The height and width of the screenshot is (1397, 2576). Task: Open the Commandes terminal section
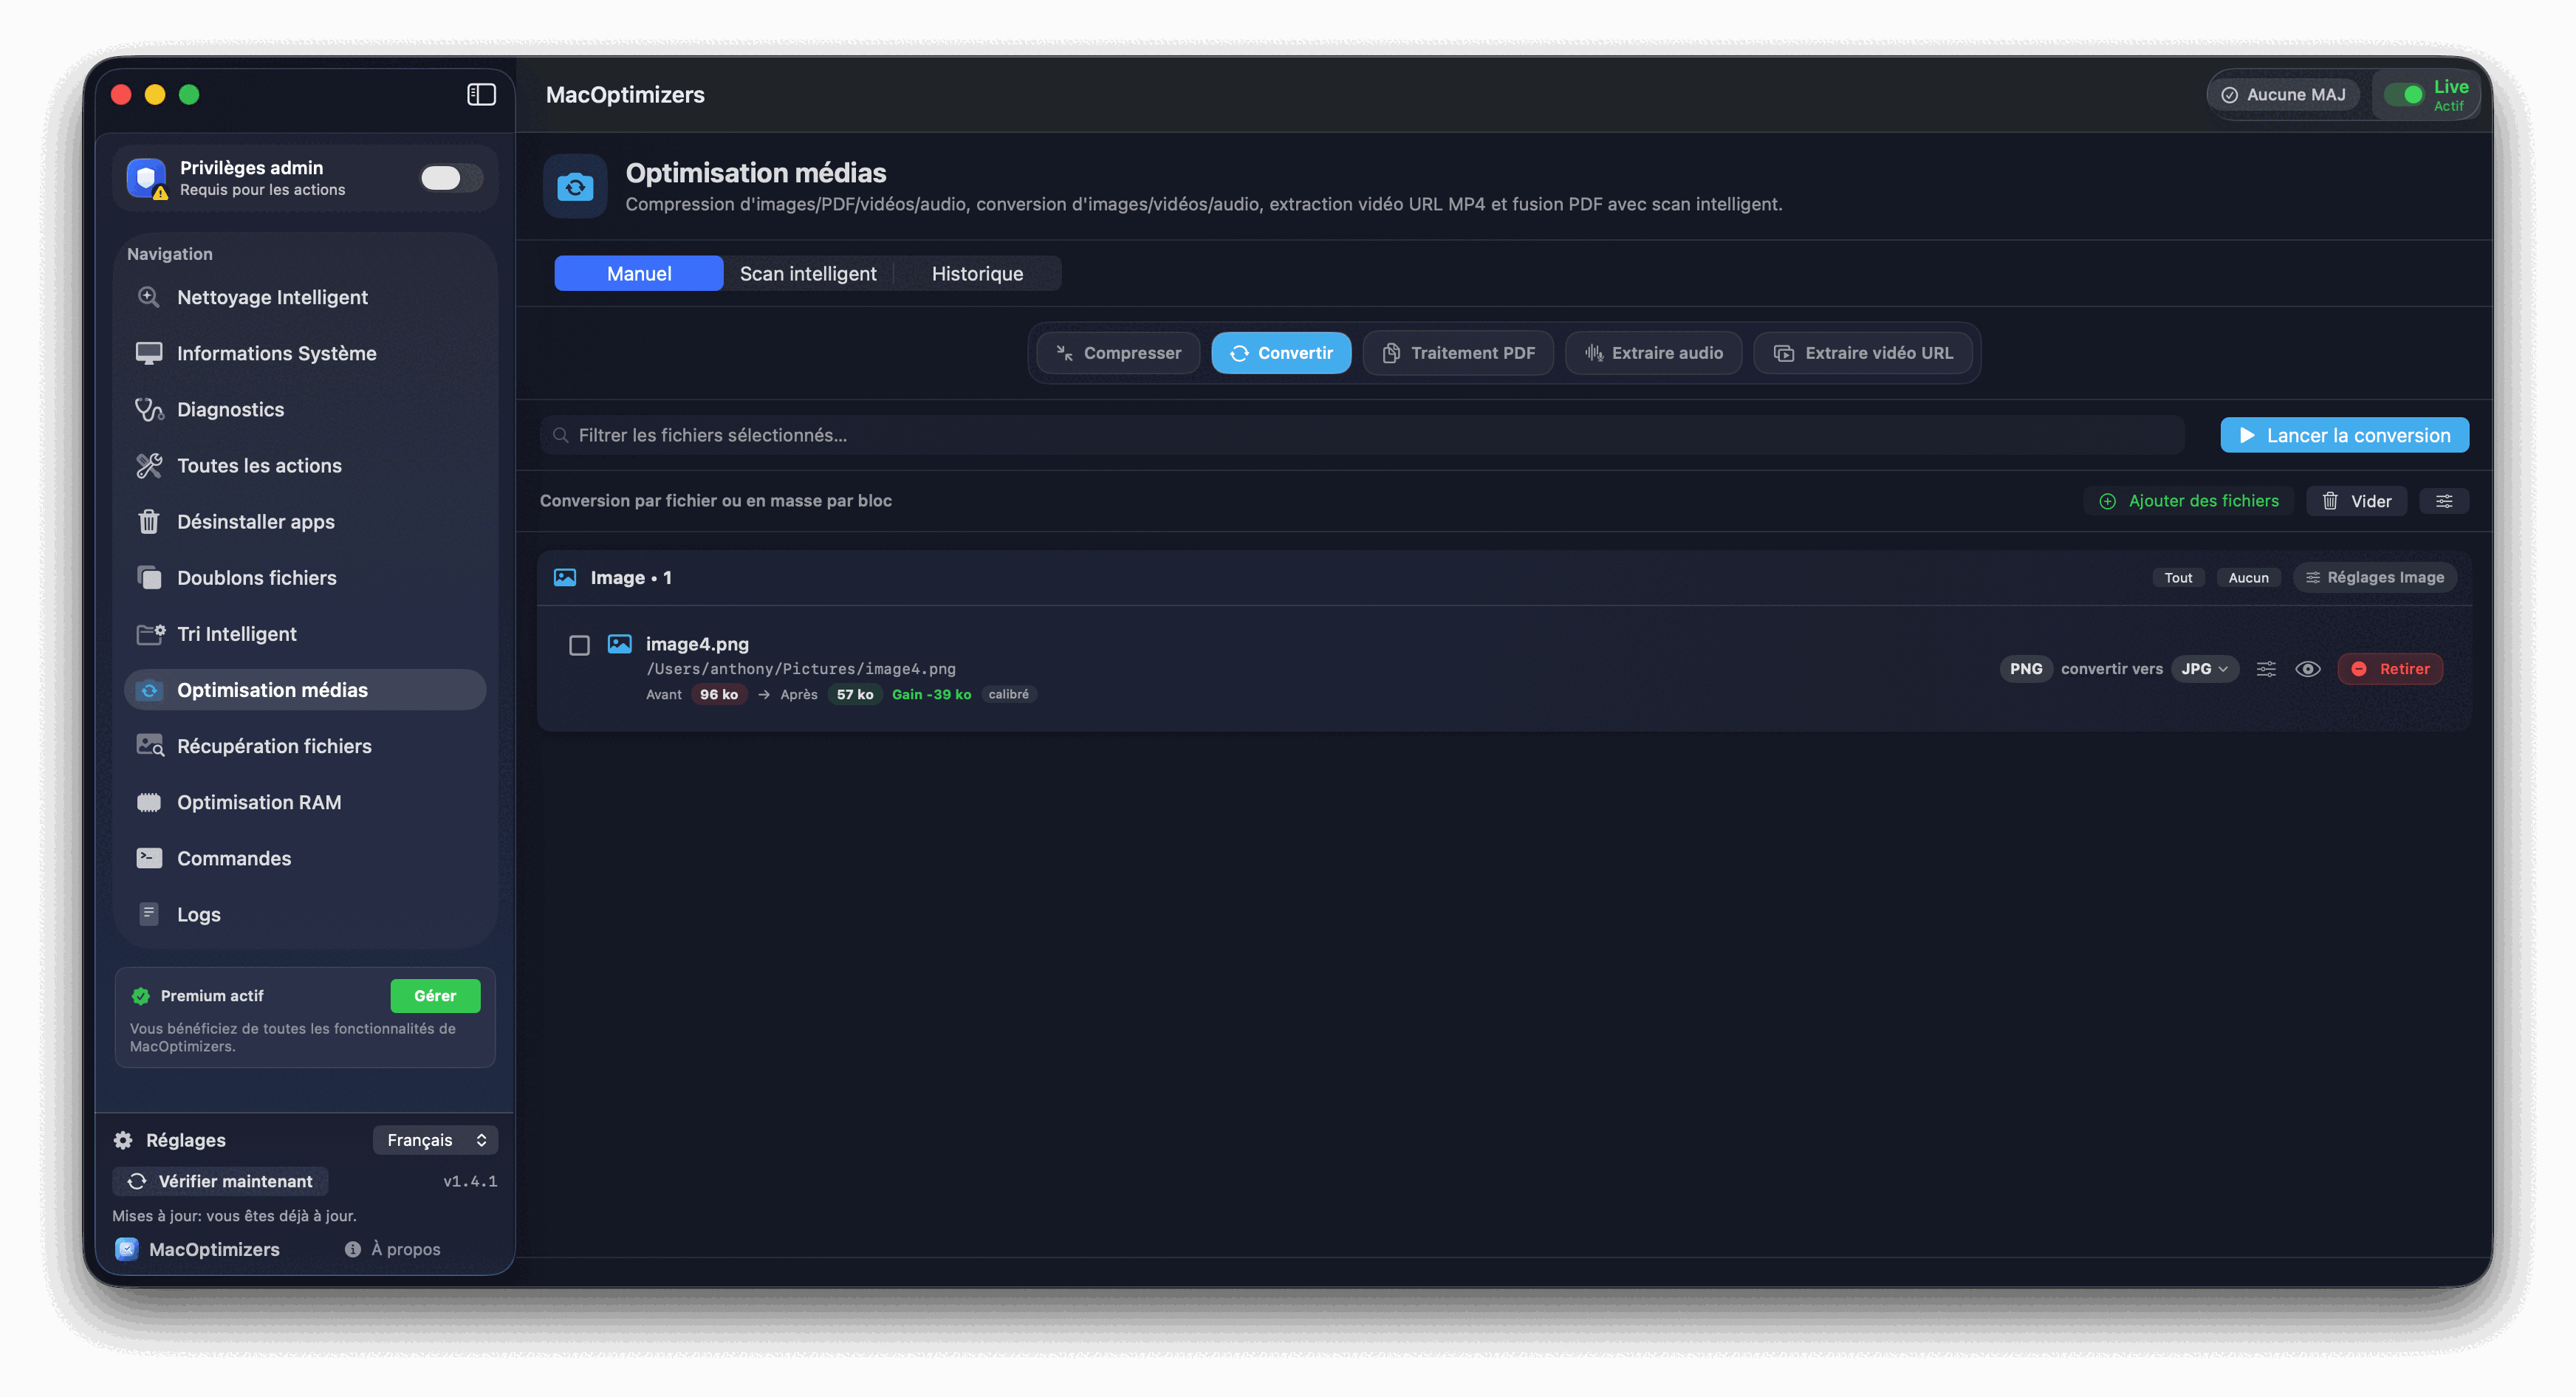(x=233, y=858)
